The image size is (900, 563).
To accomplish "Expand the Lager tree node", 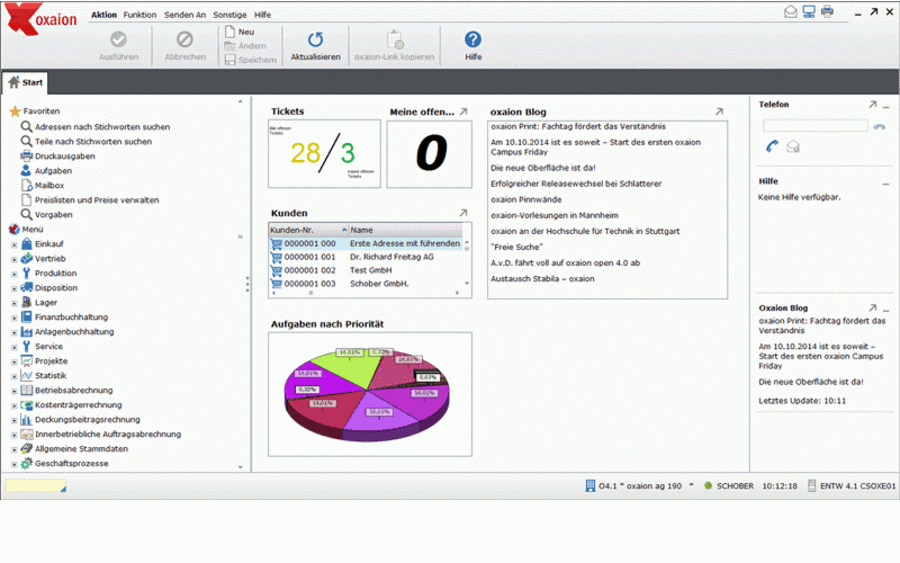I will (x=14, y=303).
